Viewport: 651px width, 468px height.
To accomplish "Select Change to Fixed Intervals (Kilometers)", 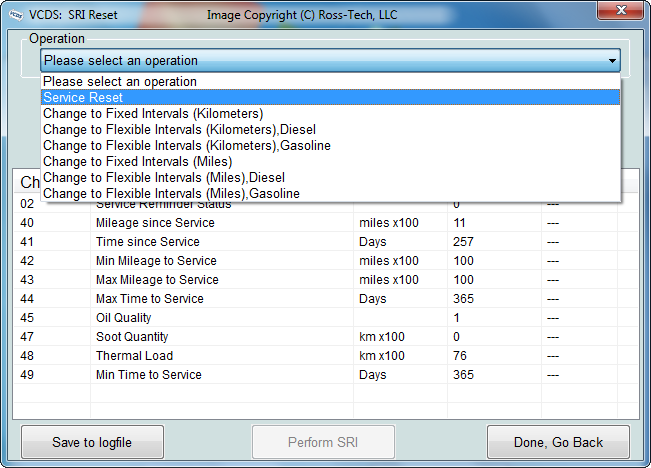I will (153, 114).
